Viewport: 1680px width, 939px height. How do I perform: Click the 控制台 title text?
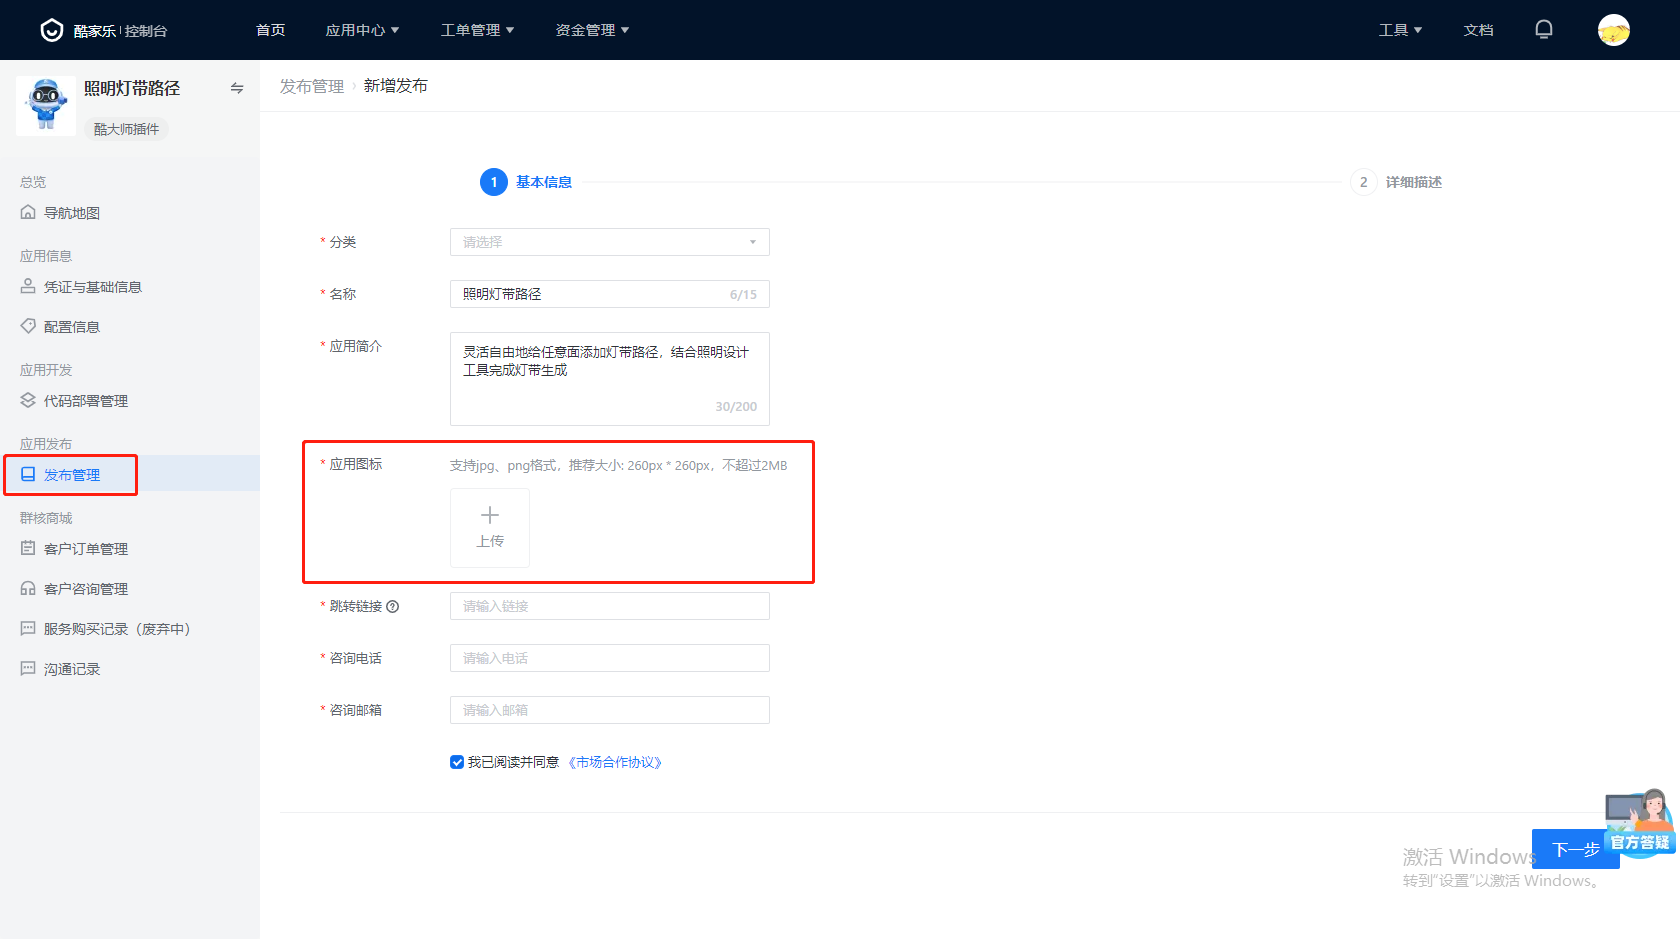146,31
